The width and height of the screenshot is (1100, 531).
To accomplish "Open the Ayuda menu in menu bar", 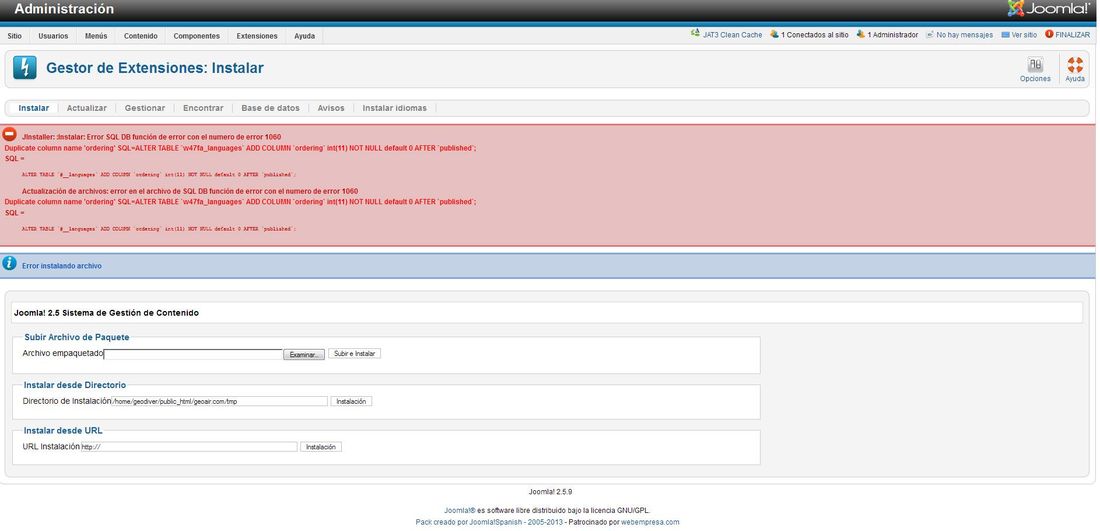I will pos(304,36).
